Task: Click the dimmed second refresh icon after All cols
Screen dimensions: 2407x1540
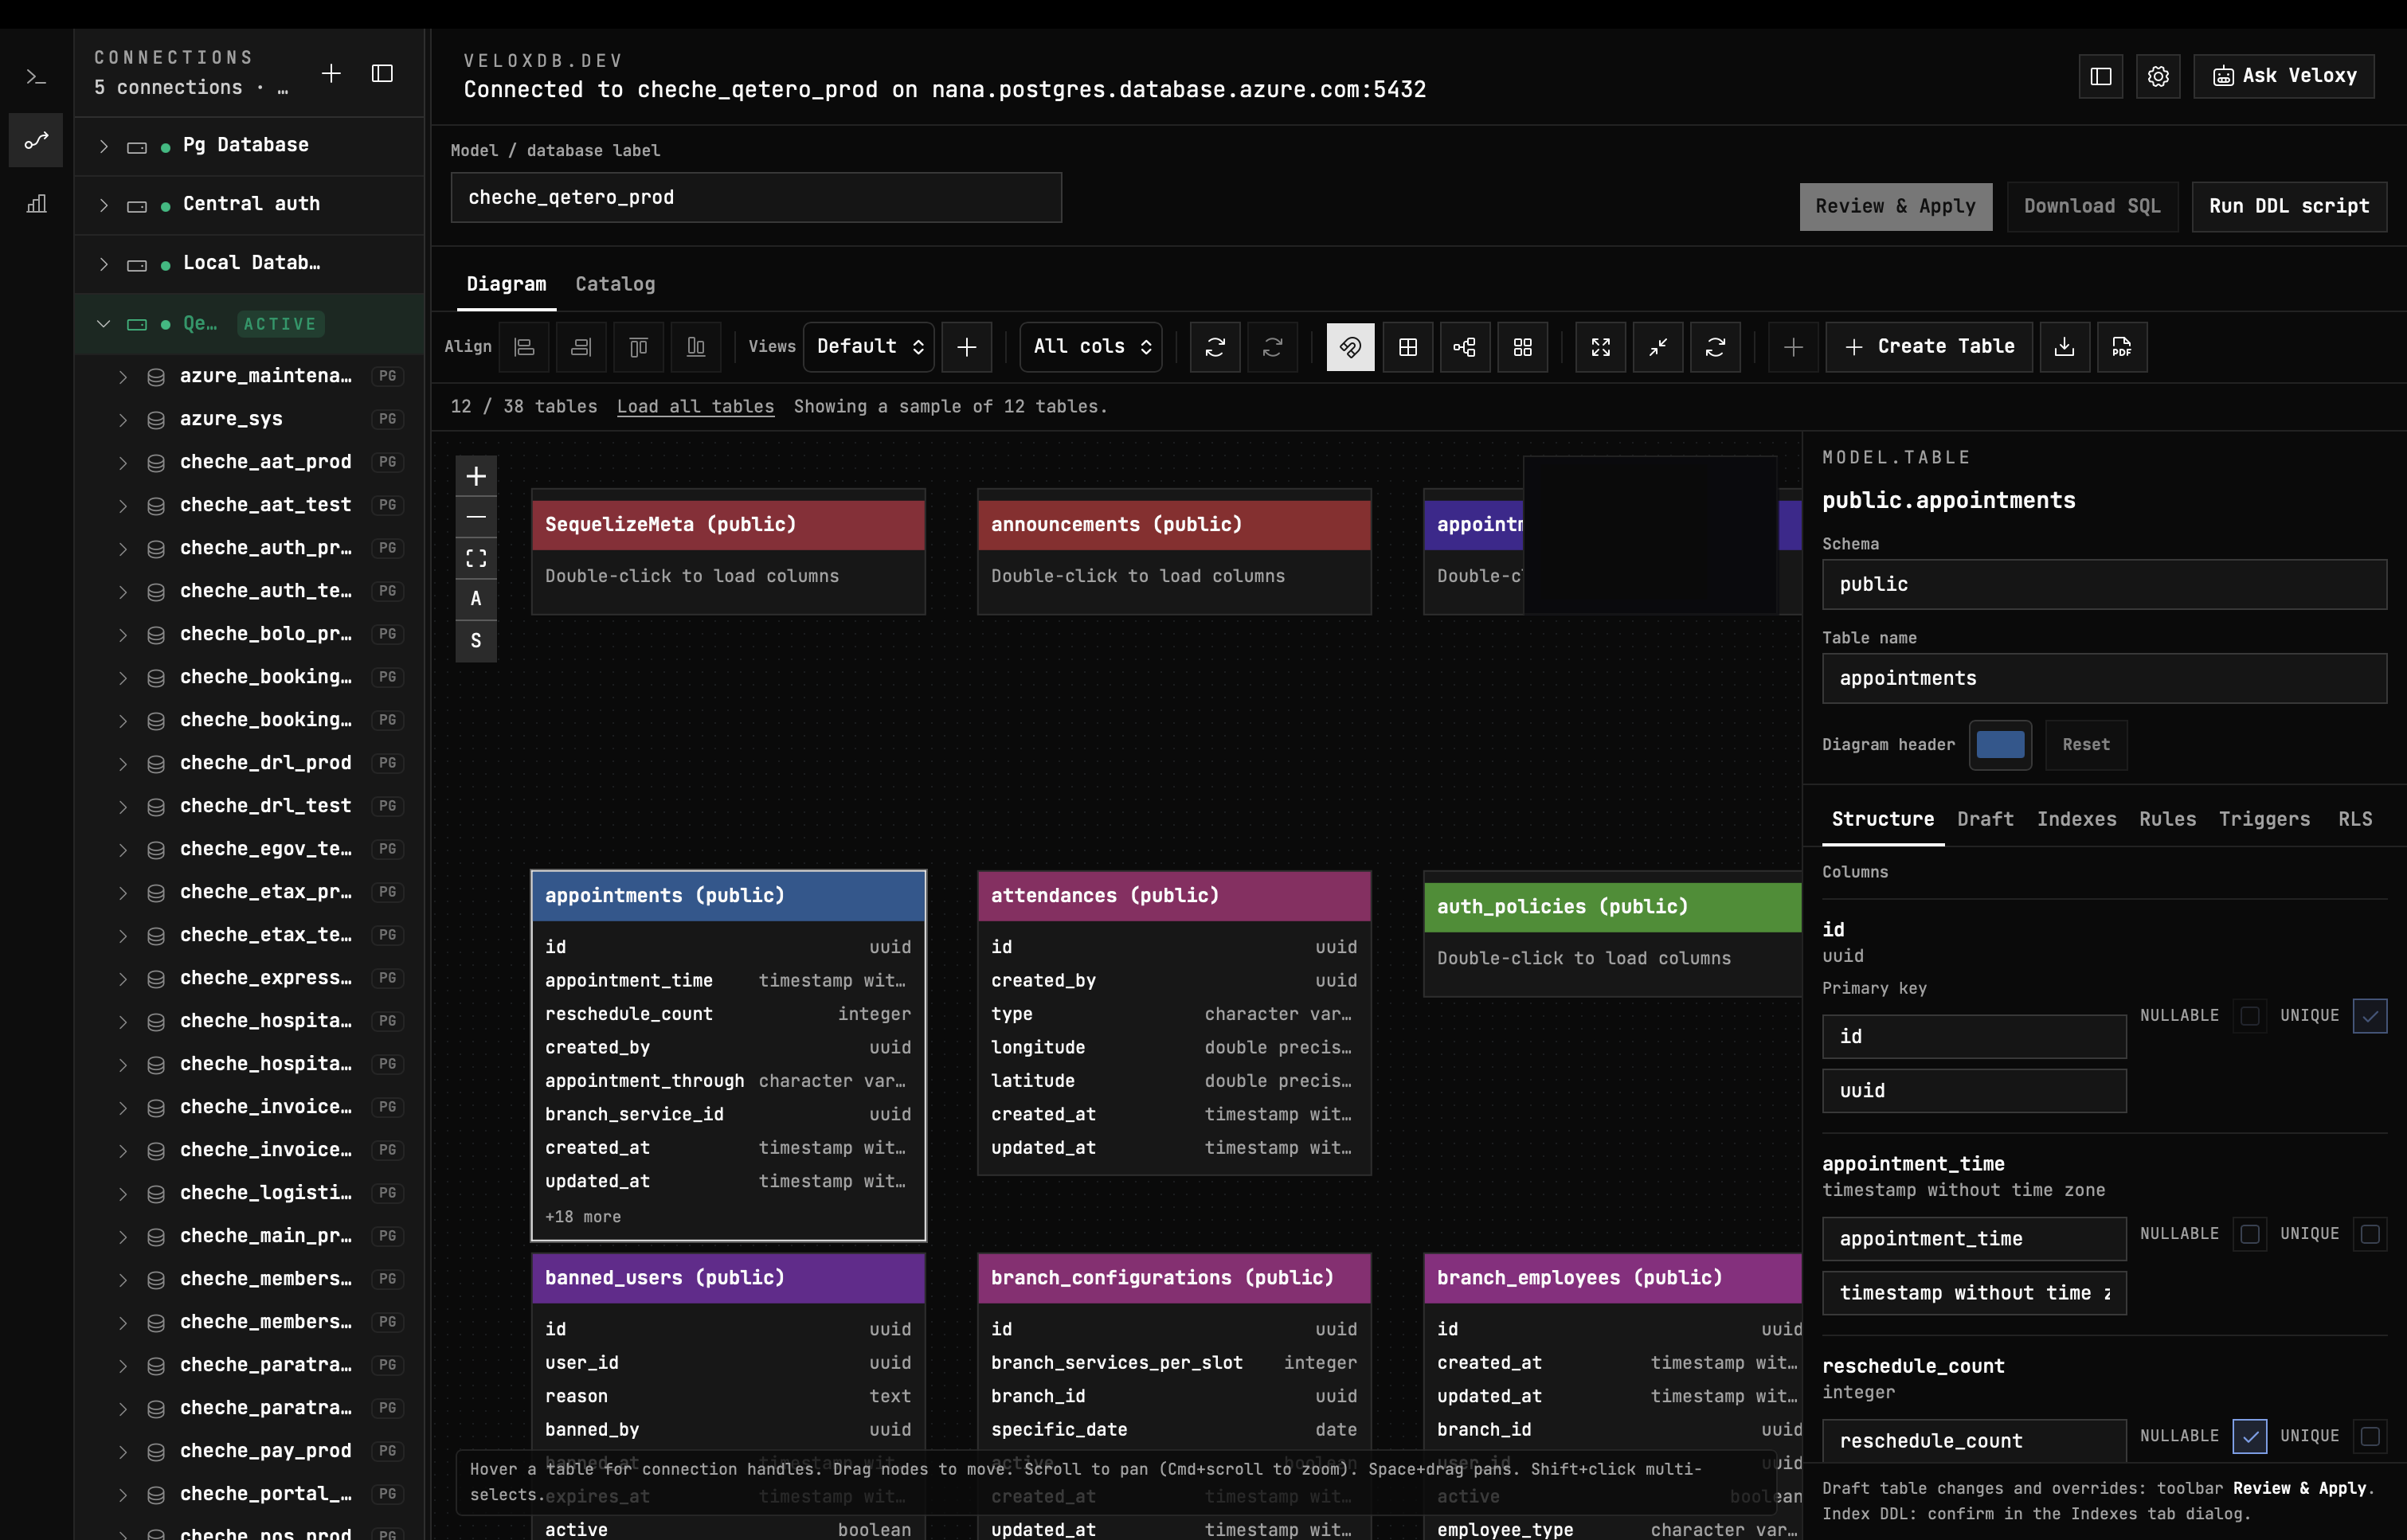Action: click(1273, 347)
